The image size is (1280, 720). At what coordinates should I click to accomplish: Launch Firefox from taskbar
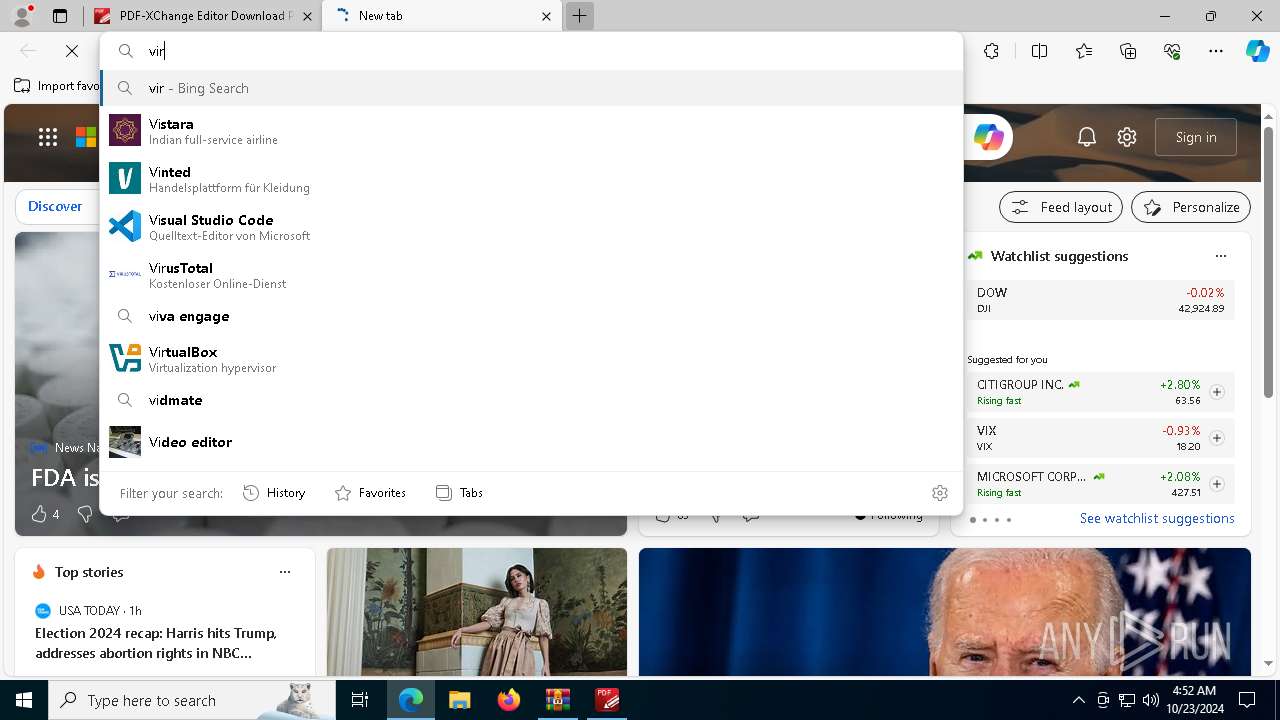pos(509,700)
